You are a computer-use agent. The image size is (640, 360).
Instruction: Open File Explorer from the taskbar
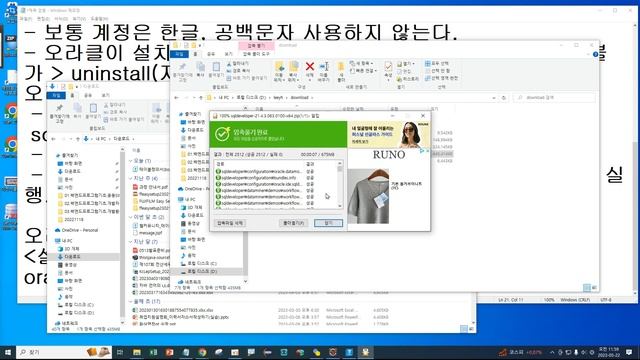[x=137, y=352]
